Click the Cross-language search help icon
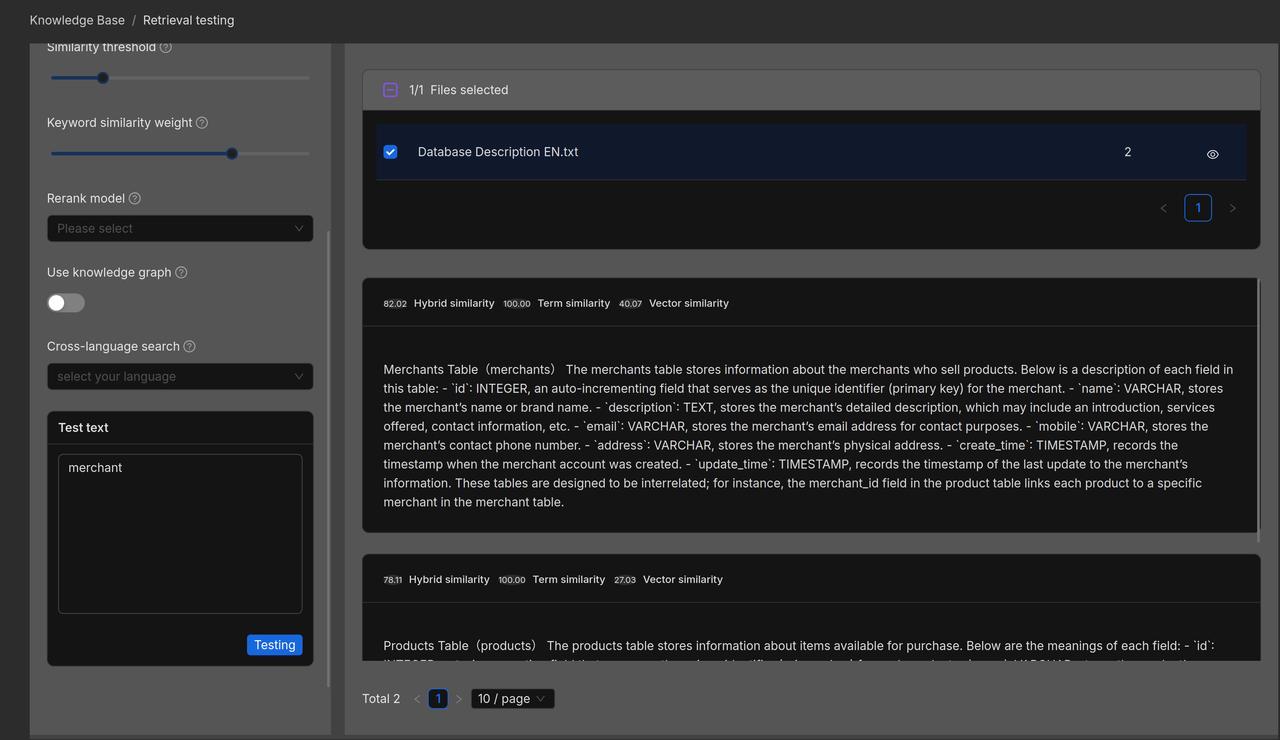The height and width of the screenshot is (740, 1280). [x=190, y=347]
